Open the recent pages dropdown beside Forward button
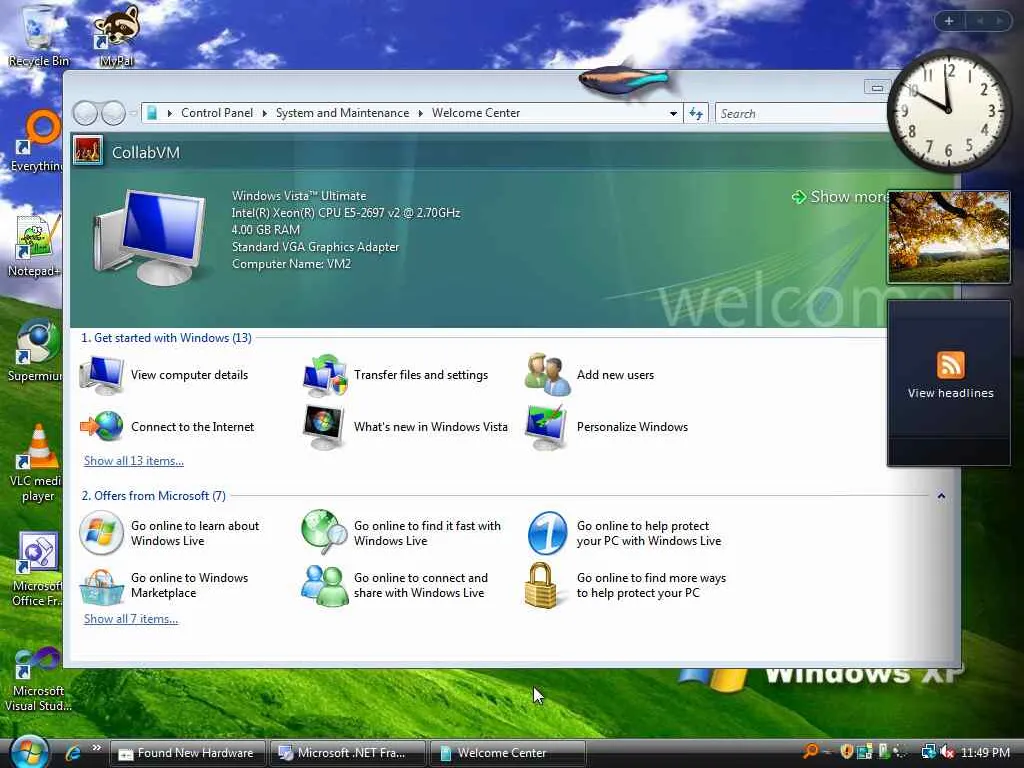This screenshot has height=768, width=1024. [133, 114]
